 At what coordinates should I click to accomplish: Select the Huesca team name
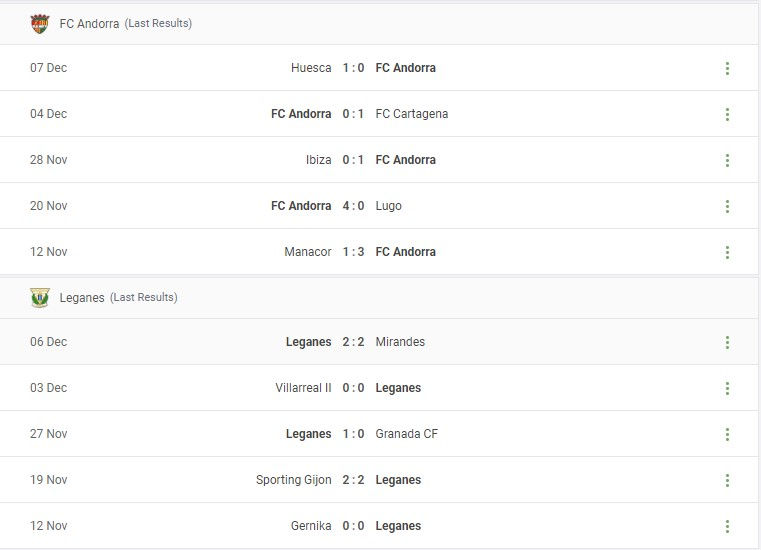pyautogui.click(x=311, y=68)
